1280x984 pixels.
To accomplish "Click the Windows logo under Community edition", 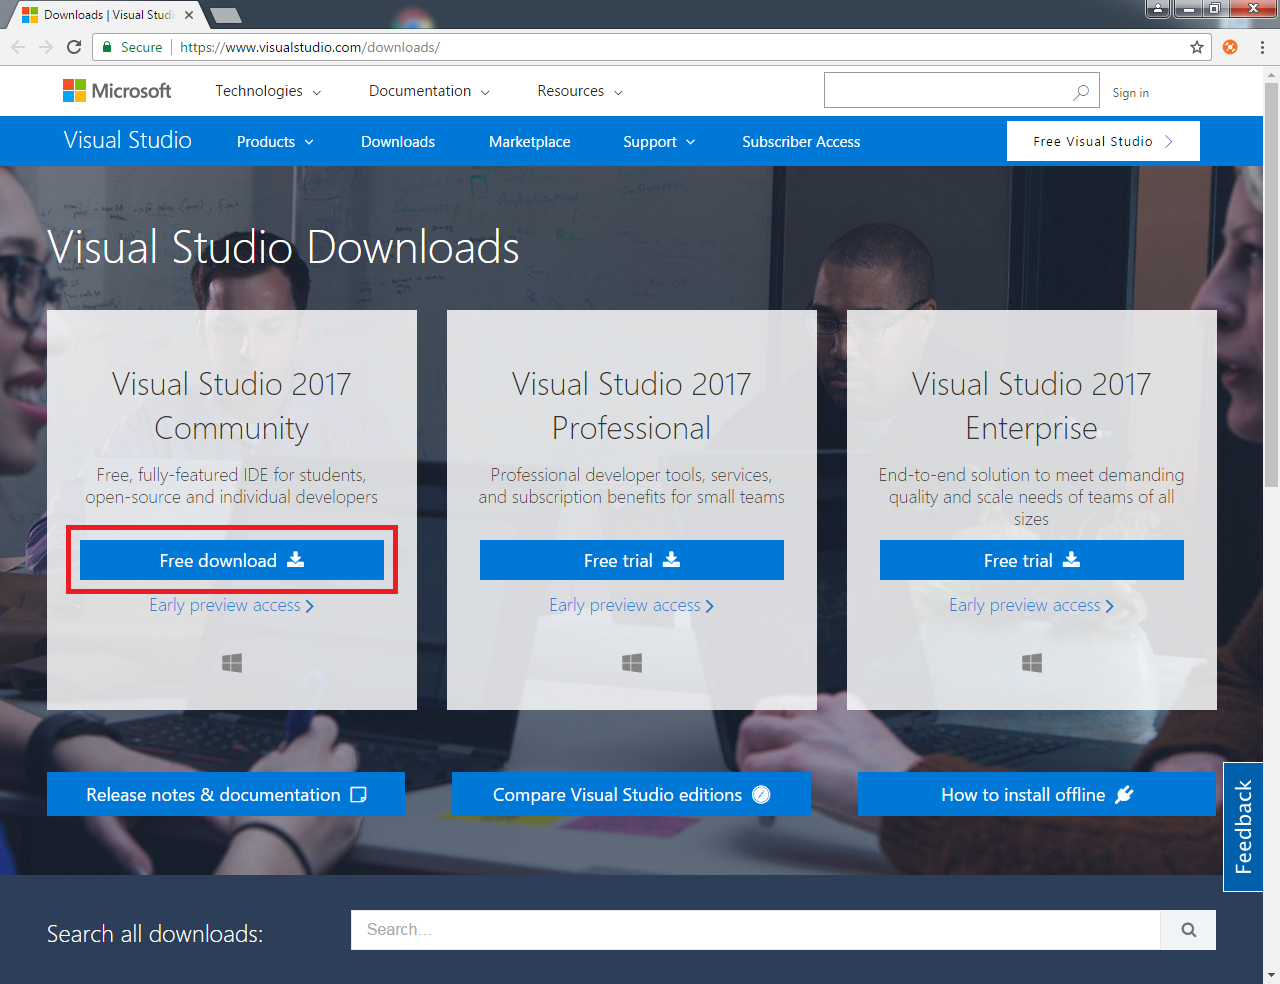I will tap(232, 663).
